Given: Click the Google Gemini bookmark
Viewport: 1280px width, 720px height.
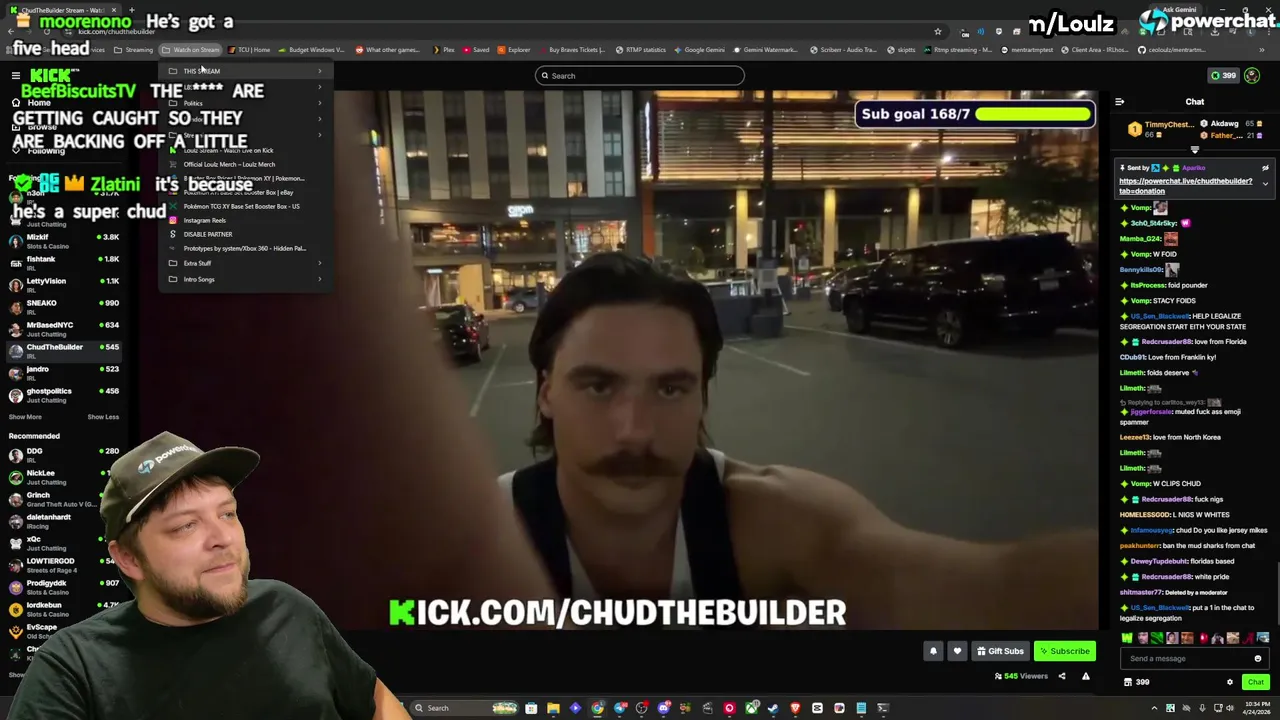Looking at the screenshot, I should pyautogui.click(x=699, y=50).
